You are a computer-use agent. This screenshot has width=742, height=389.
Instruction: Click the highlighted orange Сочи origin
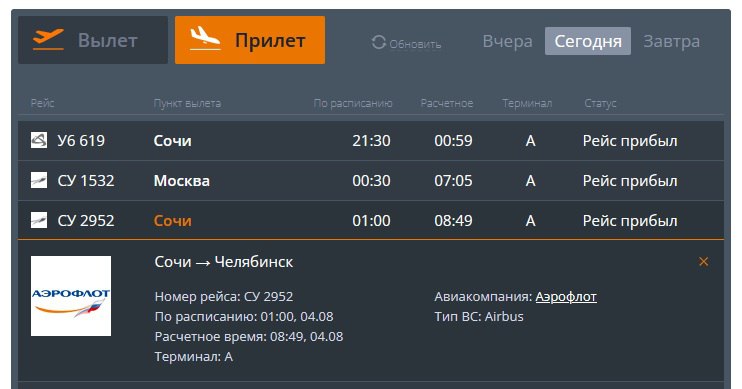173,221
